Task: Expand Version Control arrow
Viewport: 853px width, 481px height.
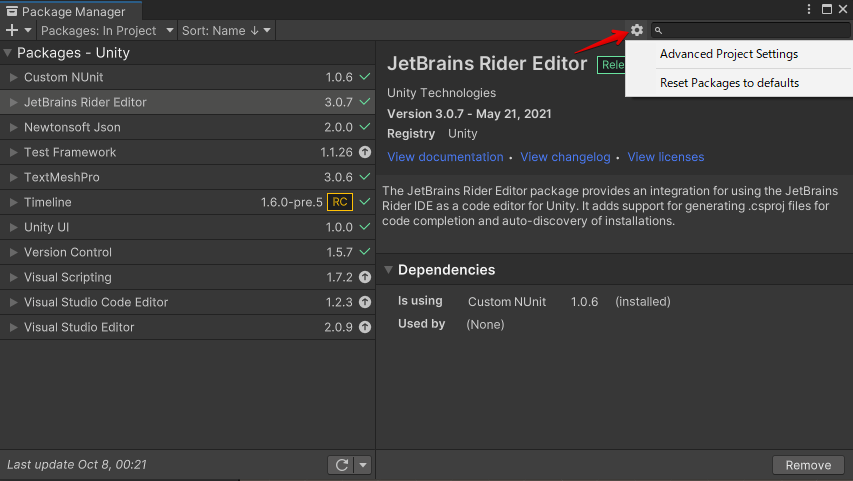Action: click(x=14, y=252)
